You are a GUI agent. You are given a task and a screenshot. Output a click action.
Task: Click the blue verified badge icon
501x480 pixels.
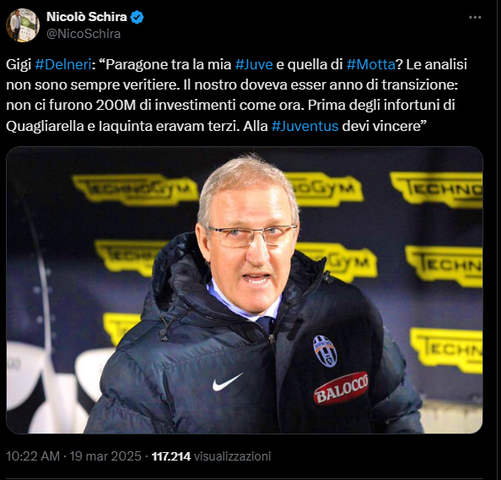(x=137, y=17)
